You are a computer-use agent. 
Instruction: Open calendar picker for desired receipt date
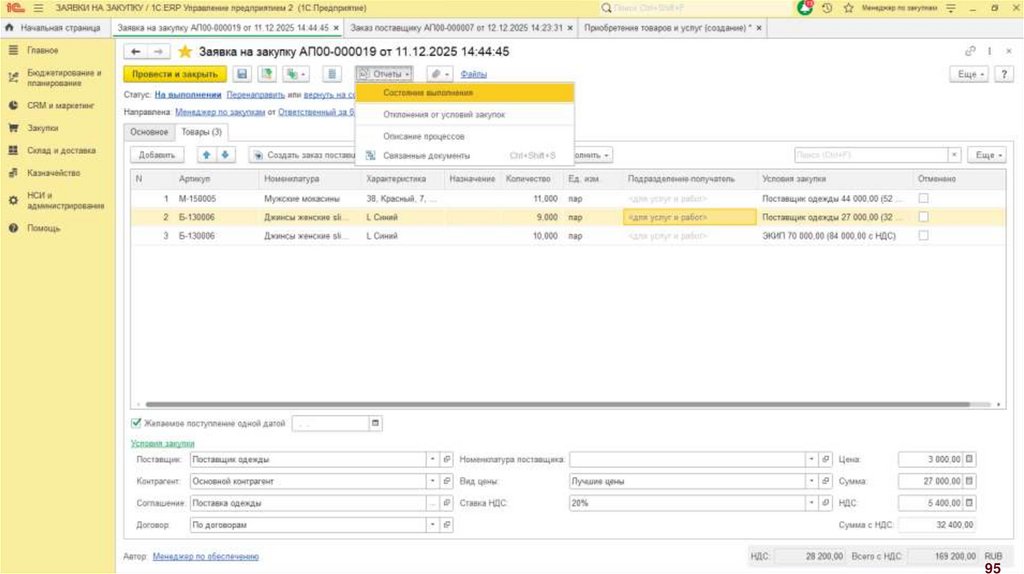375,424
